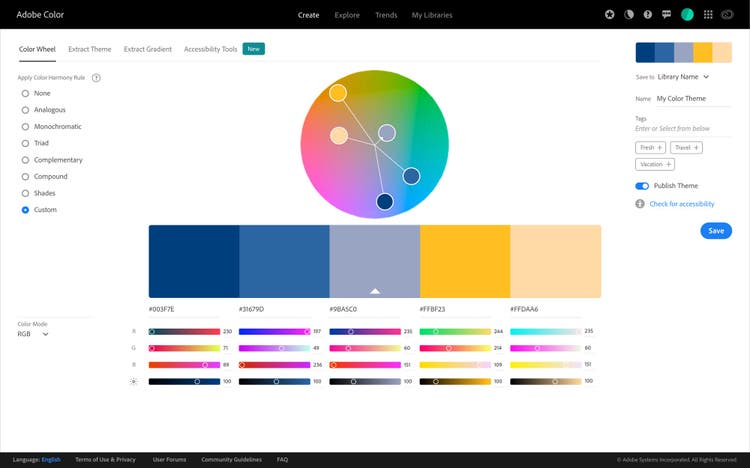Switch to the Extract Theme tab
The height and width of the screenshot is (468, 750).
(89, 49)
